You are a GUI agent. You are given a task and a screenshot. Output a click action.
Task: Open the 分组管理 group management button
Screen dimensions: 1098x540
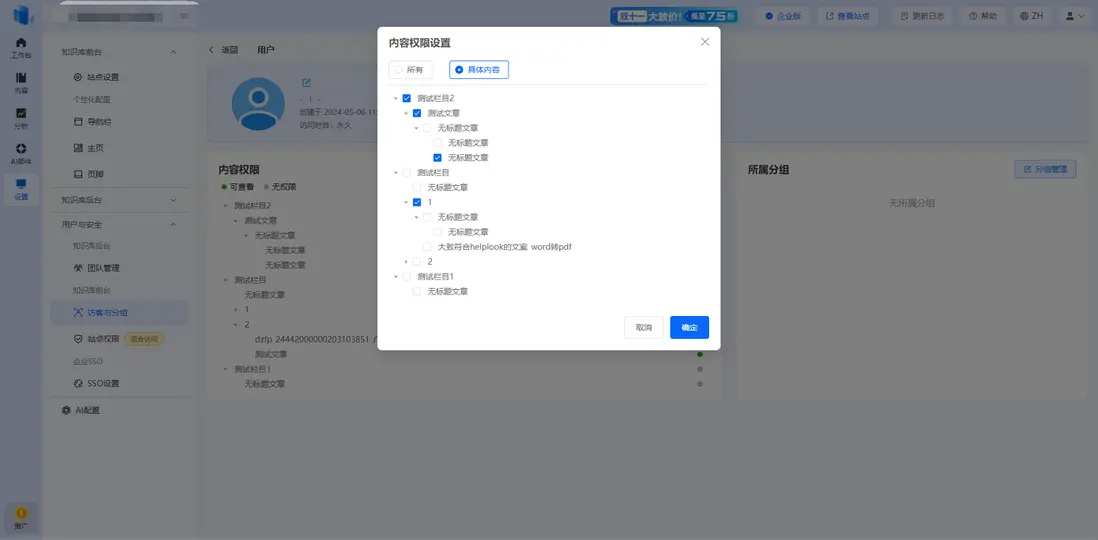tap(1045, 169)
